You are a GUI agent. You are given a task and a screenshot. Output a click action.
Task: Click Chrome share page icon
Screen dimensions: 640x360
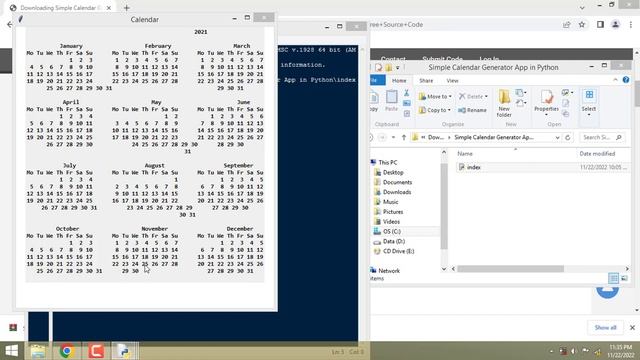[566, 24]
